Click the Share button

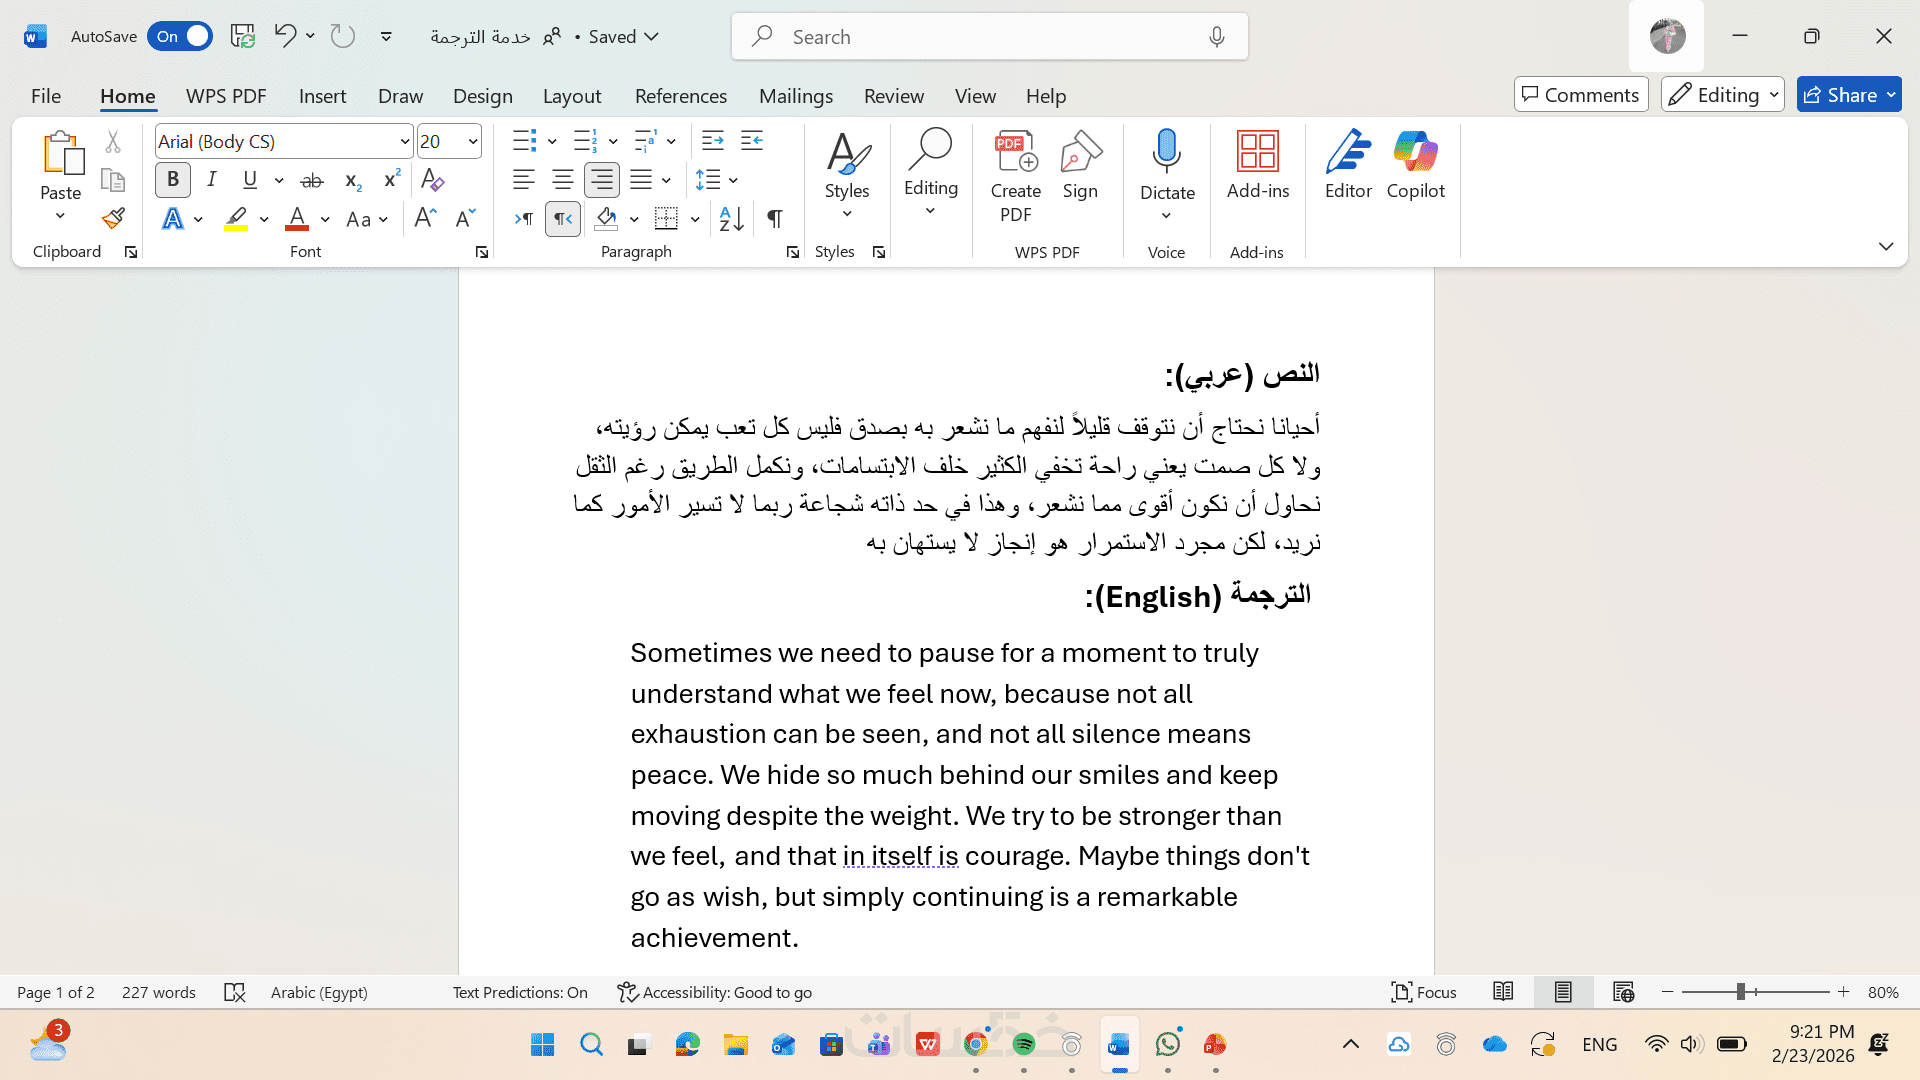[1838, 95]
